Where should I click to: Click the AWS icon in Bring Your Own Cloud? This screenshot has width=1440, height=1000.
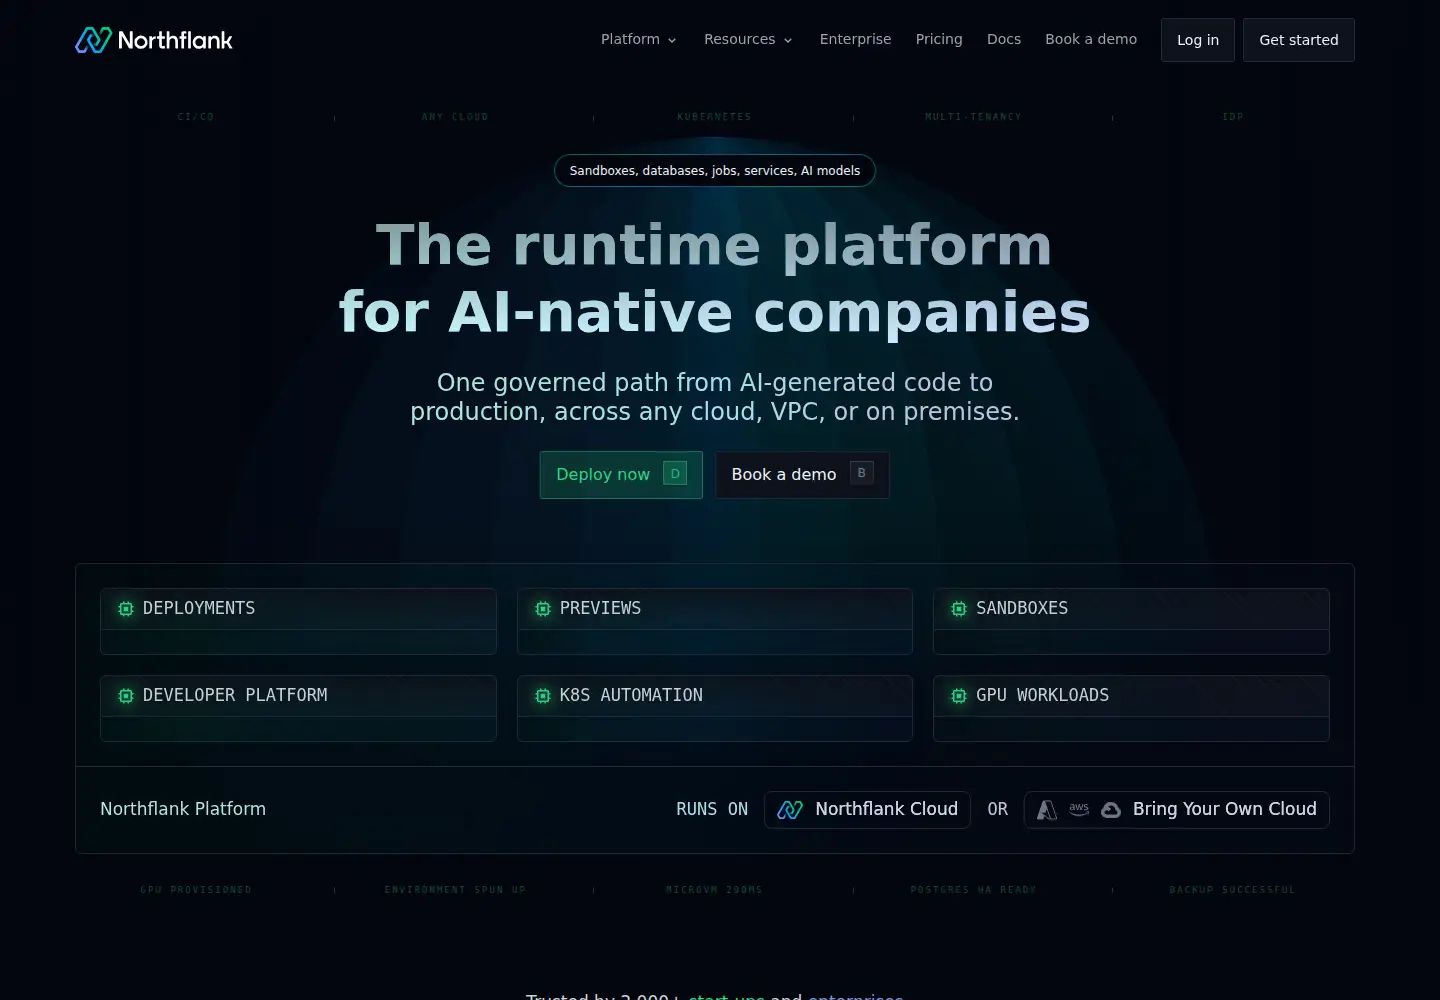[x=1079, y=809]
